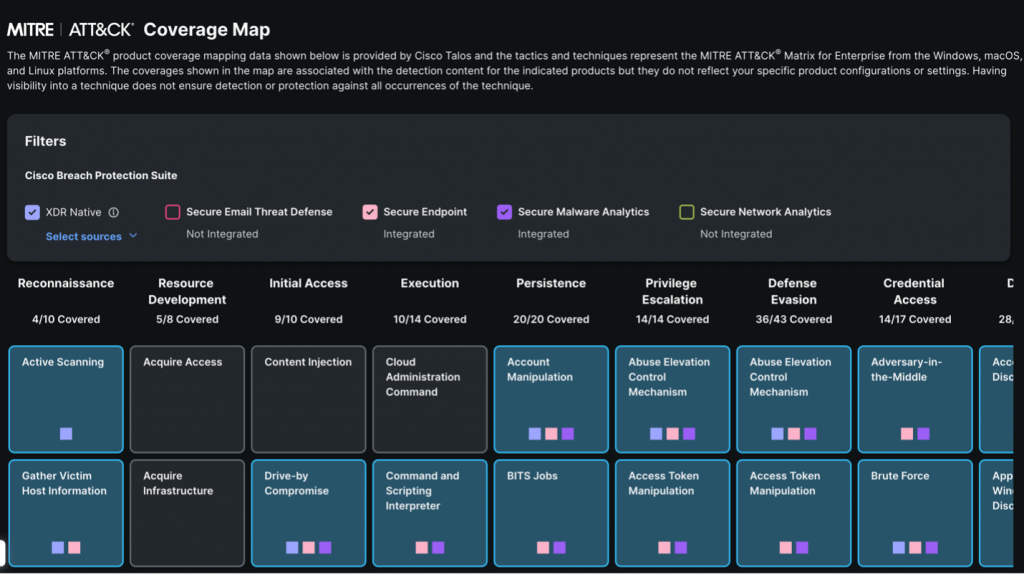This screenshot has width=1024, height=575.
Task: Click the info icon beside XDR Native
Action: tap(114, 213)
